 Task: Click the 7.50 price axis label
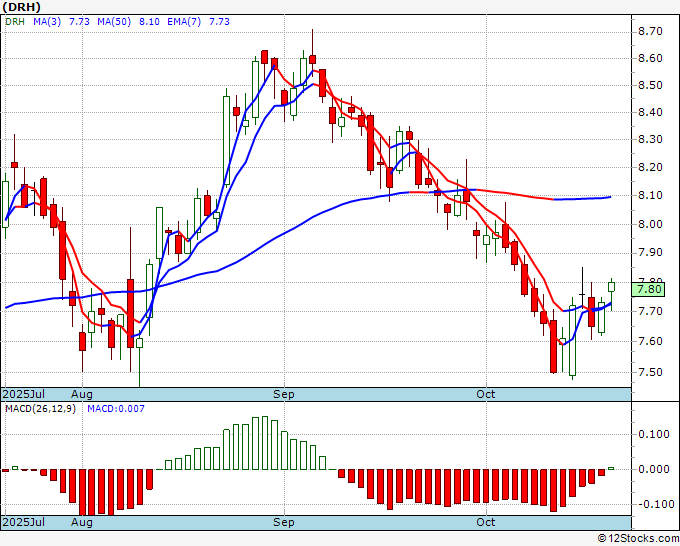650,372
